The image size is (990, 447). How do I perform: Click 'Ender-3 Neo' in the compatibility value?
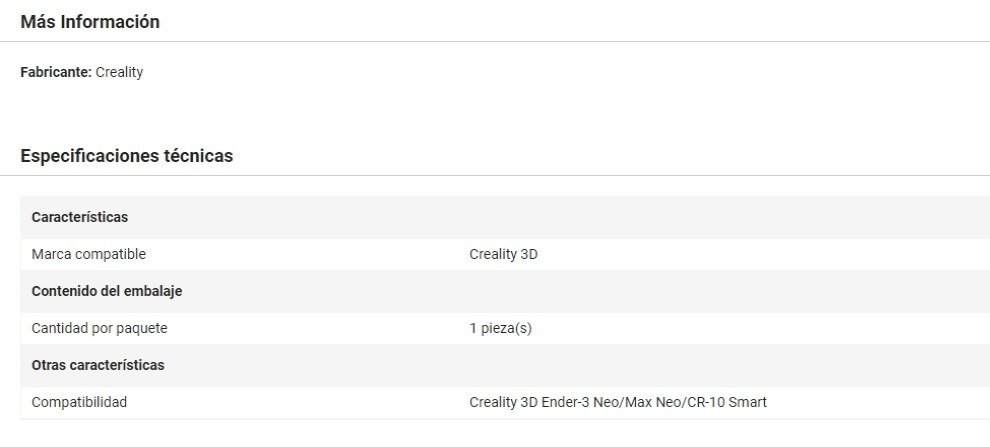[x=580, y=402]
